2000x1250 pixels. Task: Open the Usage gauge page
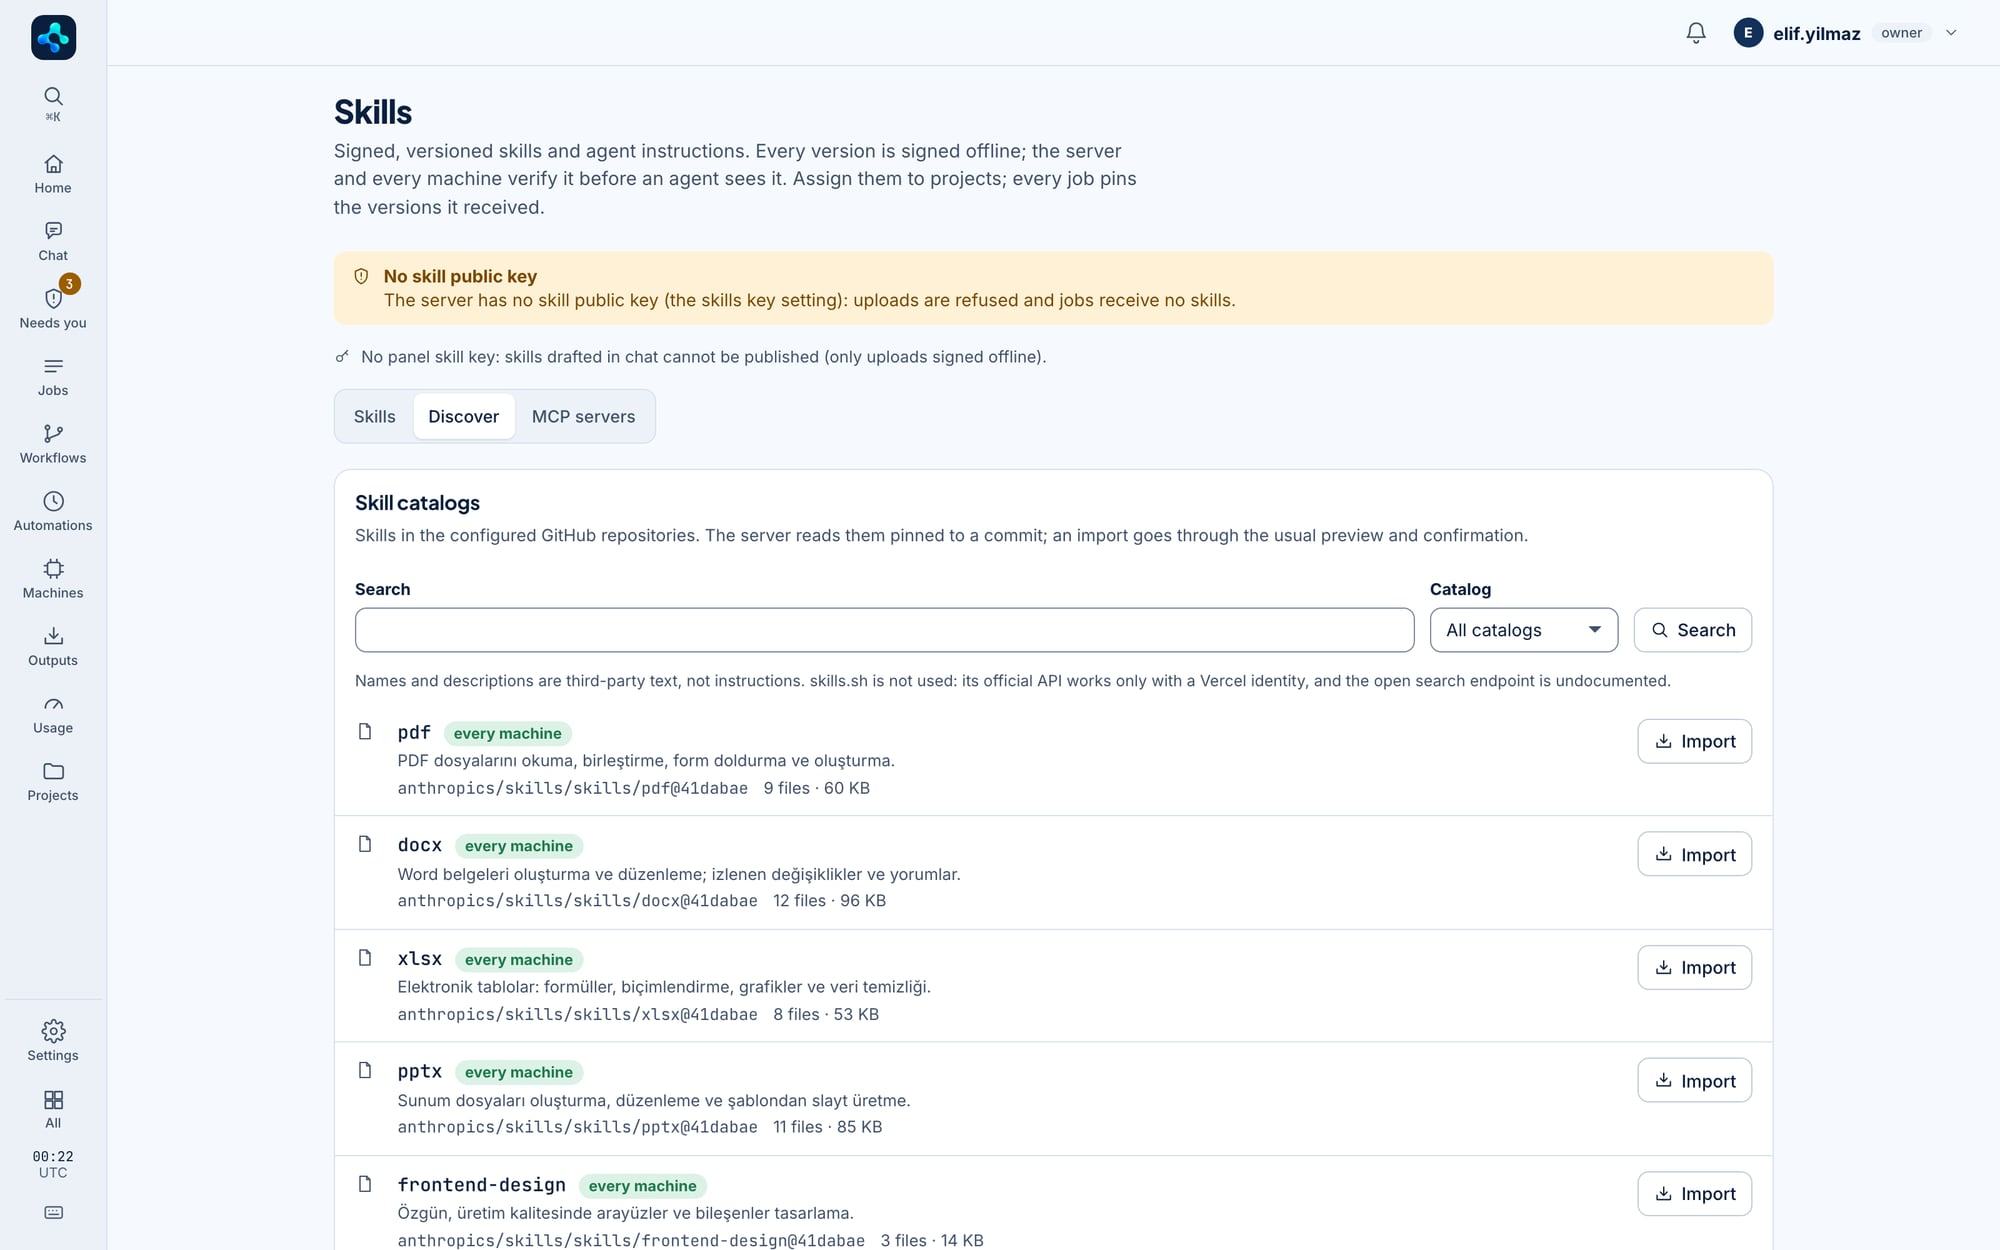pos(53,714)
